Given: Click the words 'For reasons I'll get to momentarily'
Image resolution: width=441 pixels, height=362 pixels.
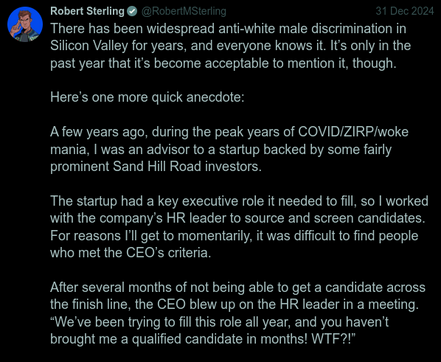Looking at the screenshot, I should coord(151,236).
